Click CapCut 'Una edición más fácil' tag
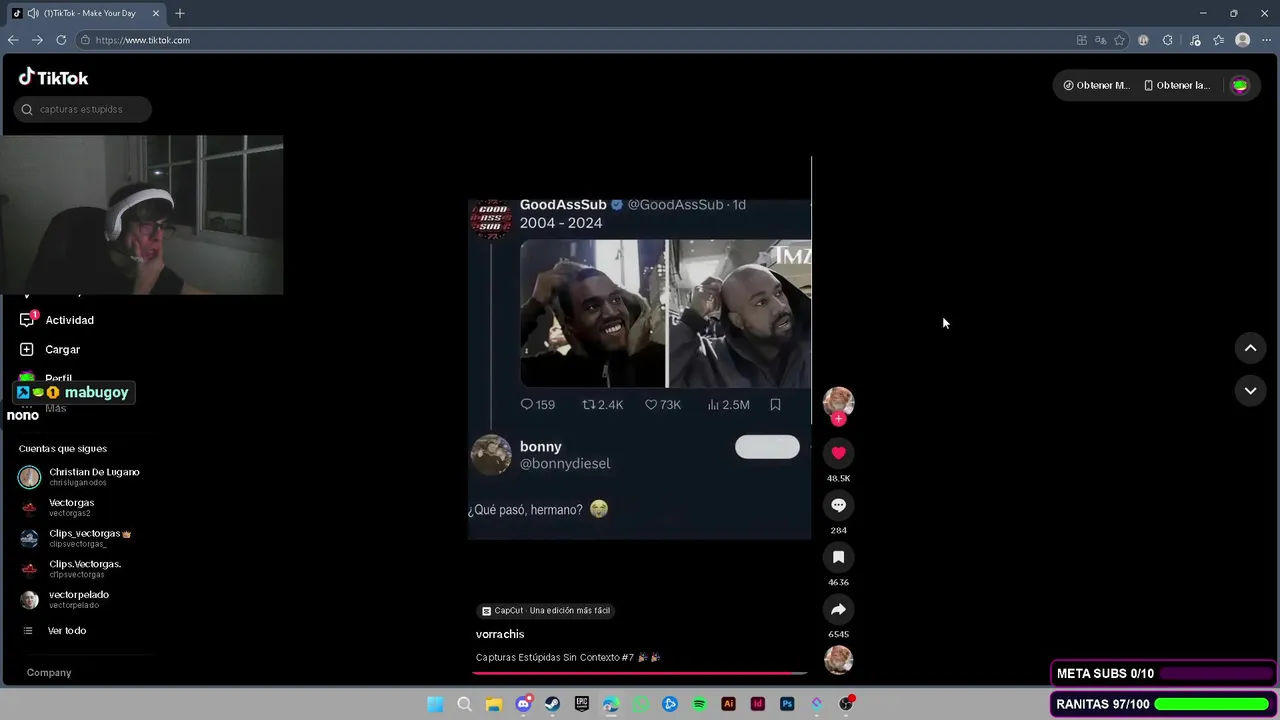 [546, 610]
